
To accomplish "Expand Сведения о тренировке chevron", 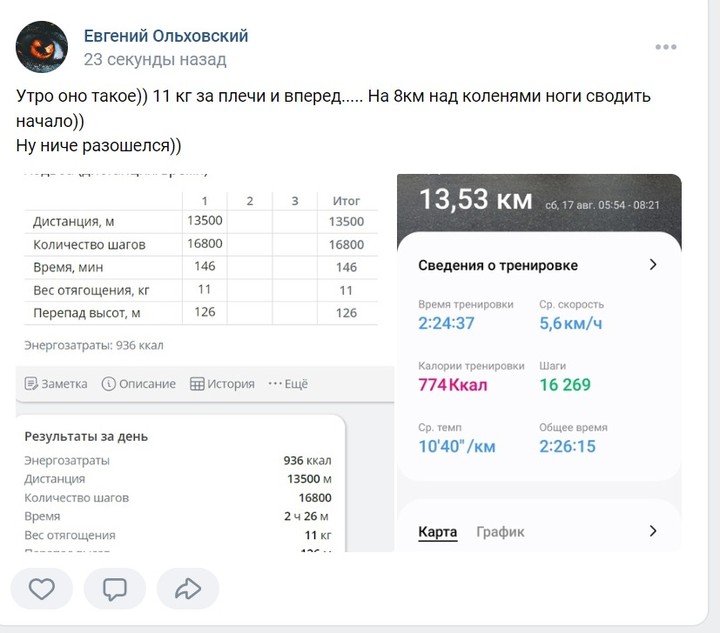I will (653, 265).
